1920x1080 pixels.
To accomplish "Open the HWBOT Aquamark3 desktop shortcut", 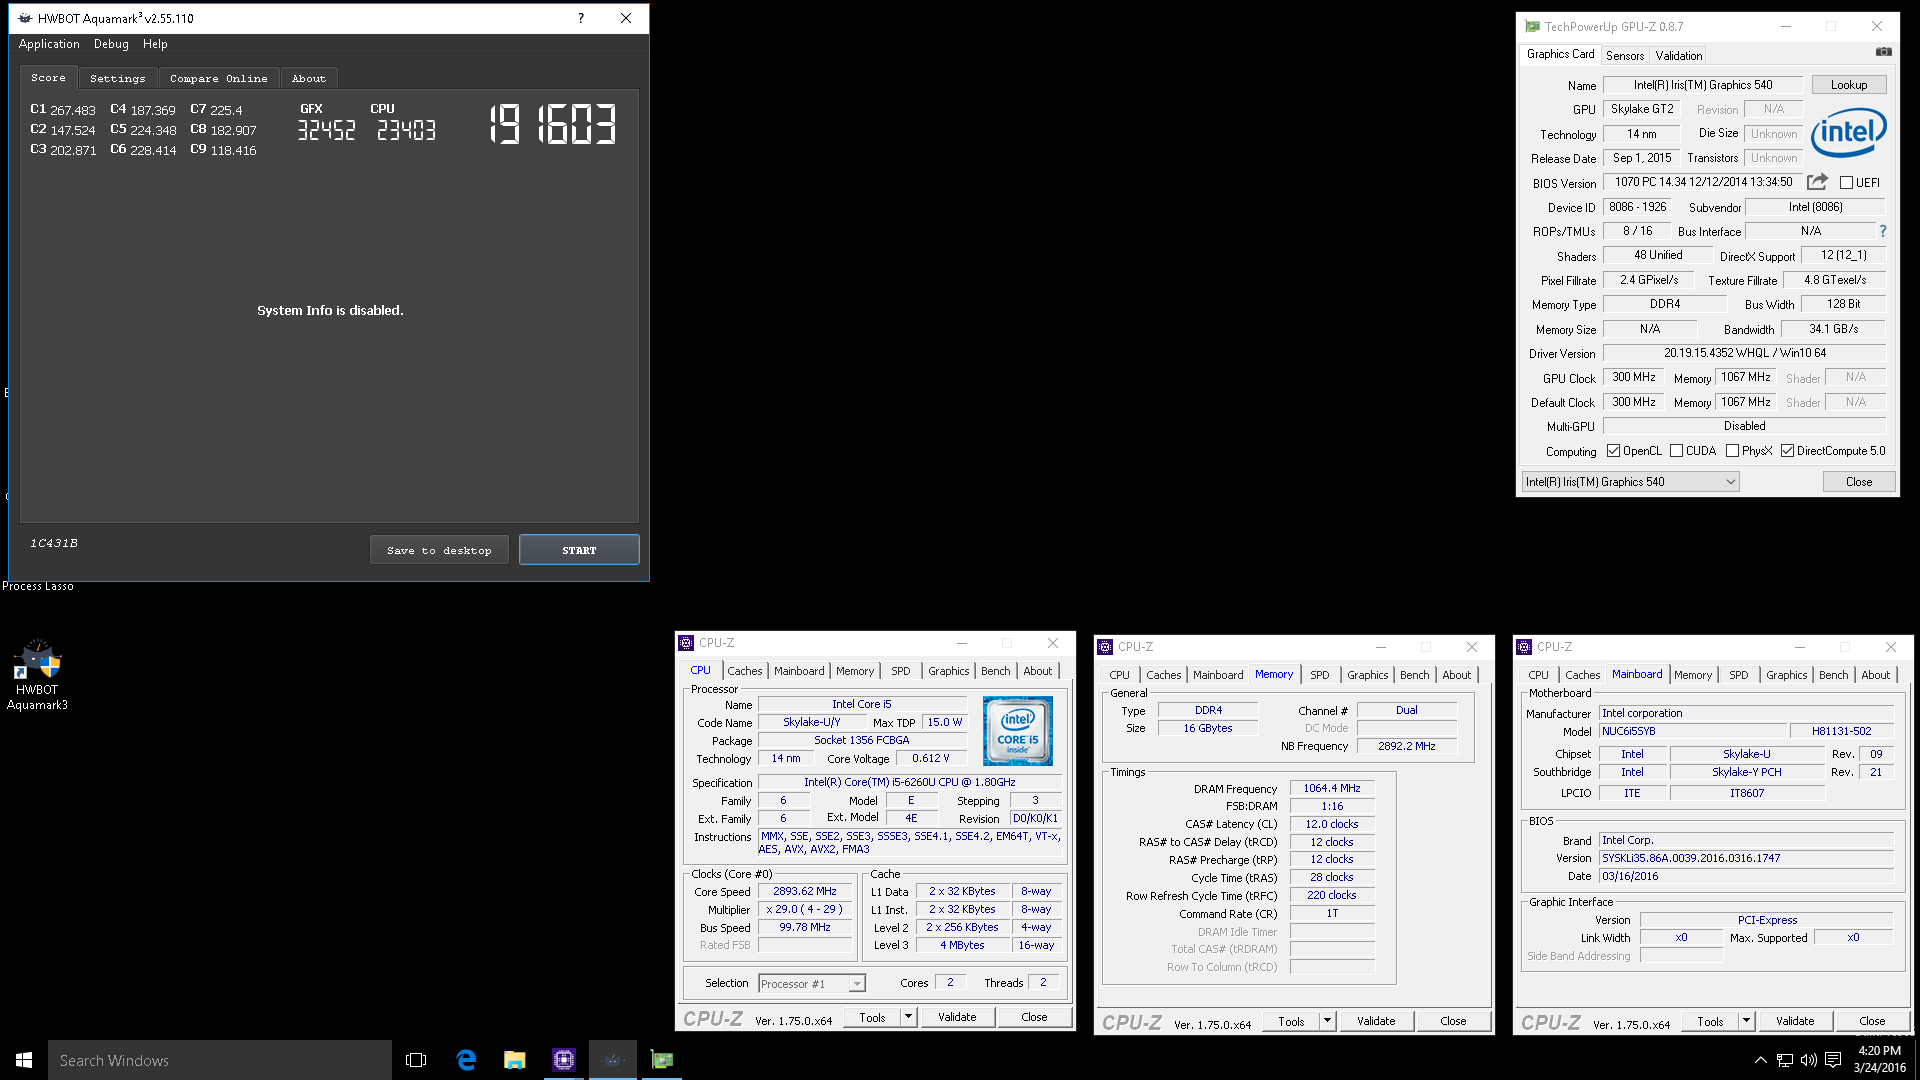I will click(x=37, y=675).
